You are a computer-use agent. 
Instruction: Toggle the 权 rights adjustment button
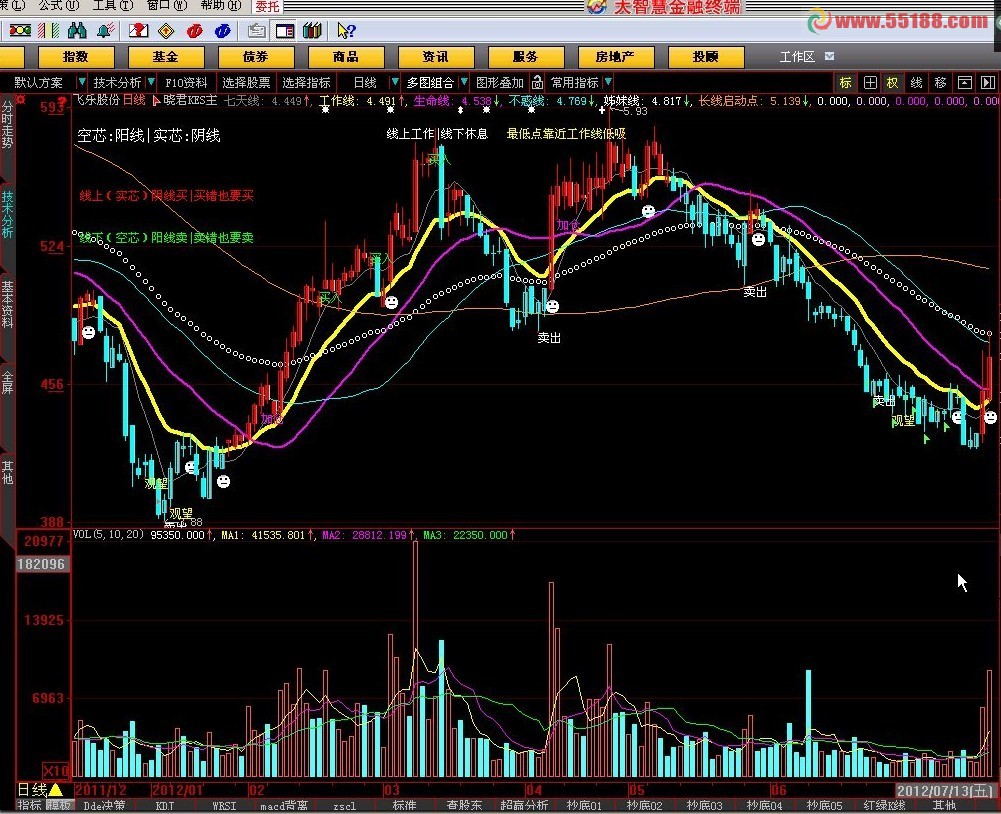point(892,82)
